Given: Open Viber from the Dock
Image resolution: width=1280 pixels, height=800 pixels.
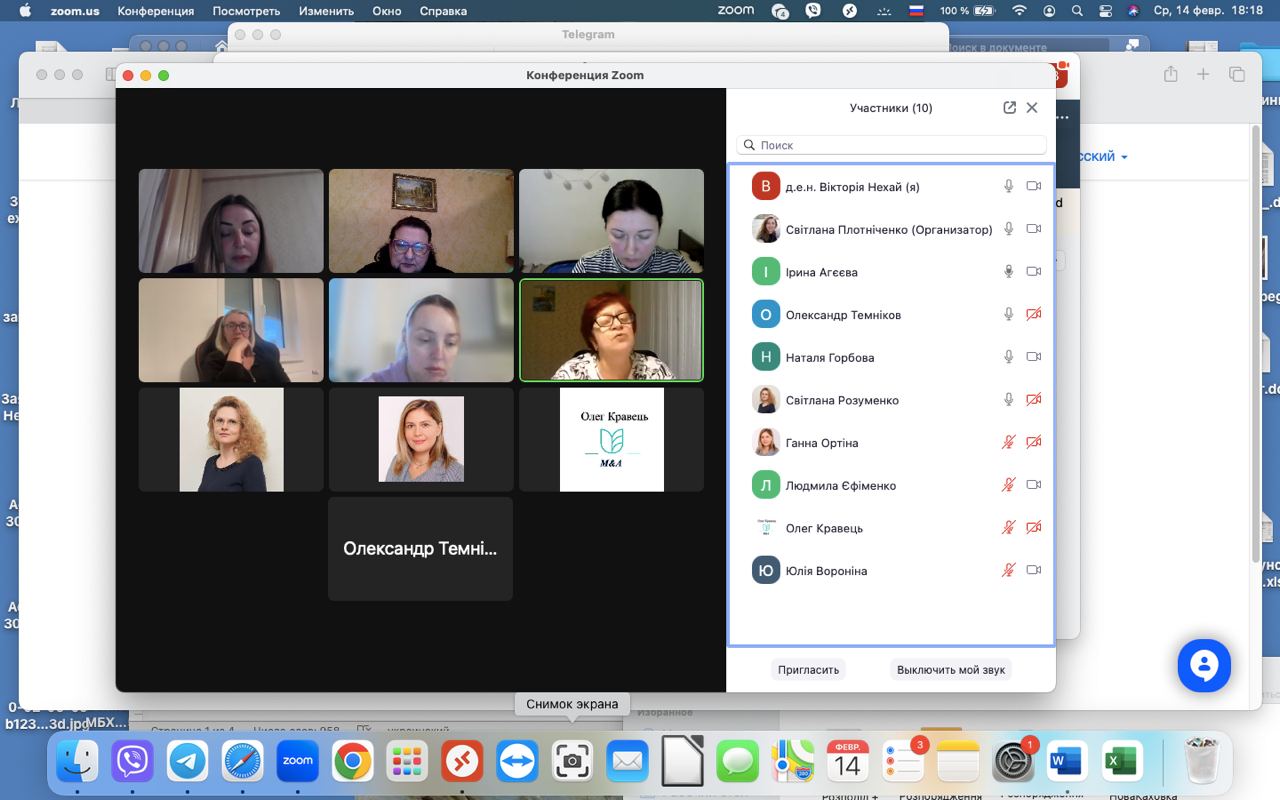Looking at the screenshot, I should (x=132, y=762).
